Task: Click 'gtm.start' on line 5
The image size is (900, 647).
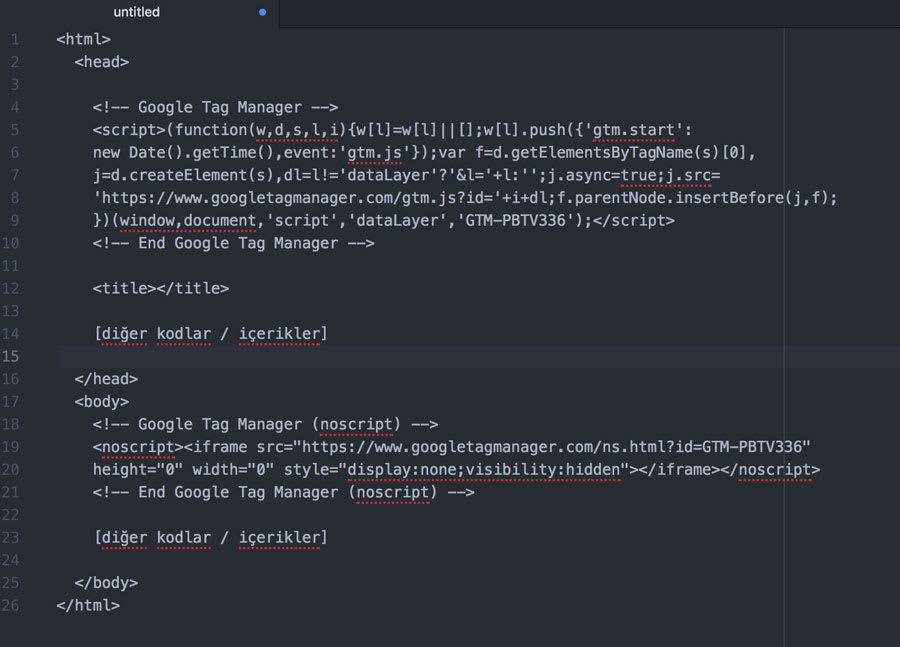Action: coord(634,130)
